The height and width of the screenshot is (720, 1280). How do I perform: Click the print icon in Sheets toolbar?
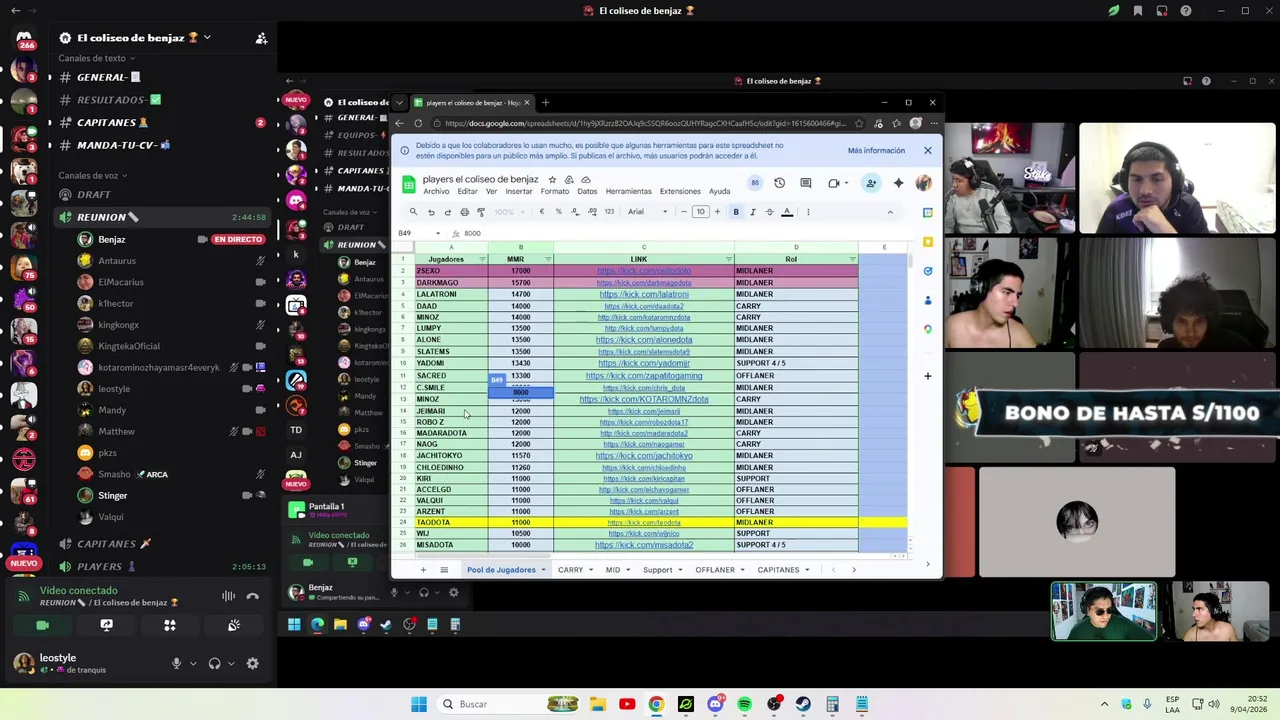click(x=464, y=212)
